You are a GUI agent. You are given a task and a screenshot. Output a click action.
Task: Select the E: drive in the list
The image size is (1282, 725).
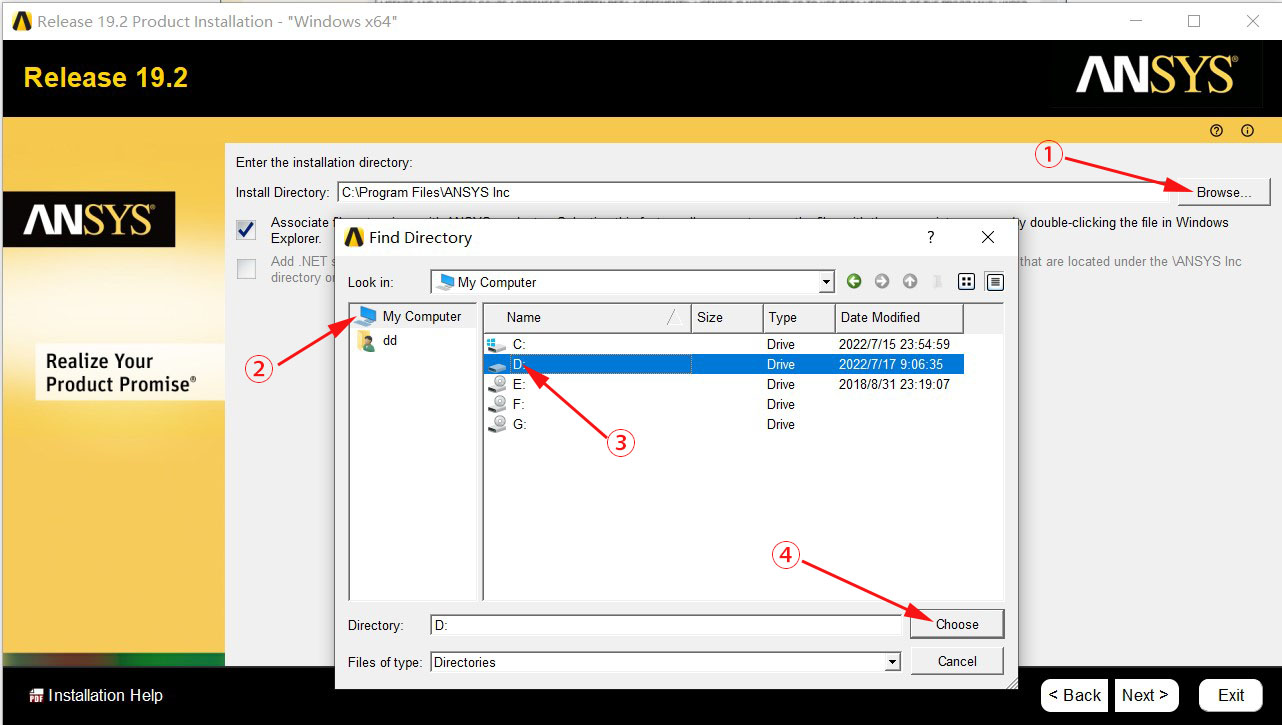click(x=519, y=384)
